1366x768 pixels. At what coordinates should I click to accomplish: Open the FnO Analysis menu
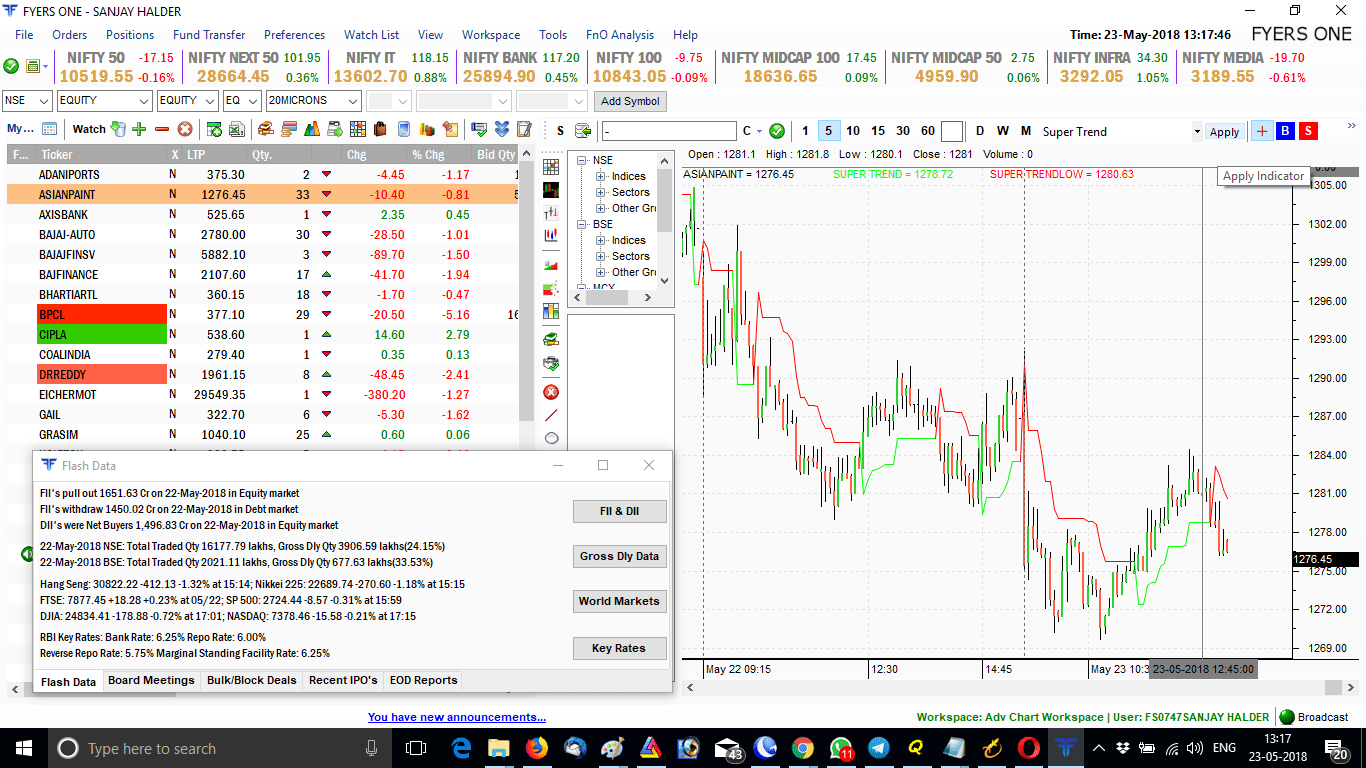620,35
